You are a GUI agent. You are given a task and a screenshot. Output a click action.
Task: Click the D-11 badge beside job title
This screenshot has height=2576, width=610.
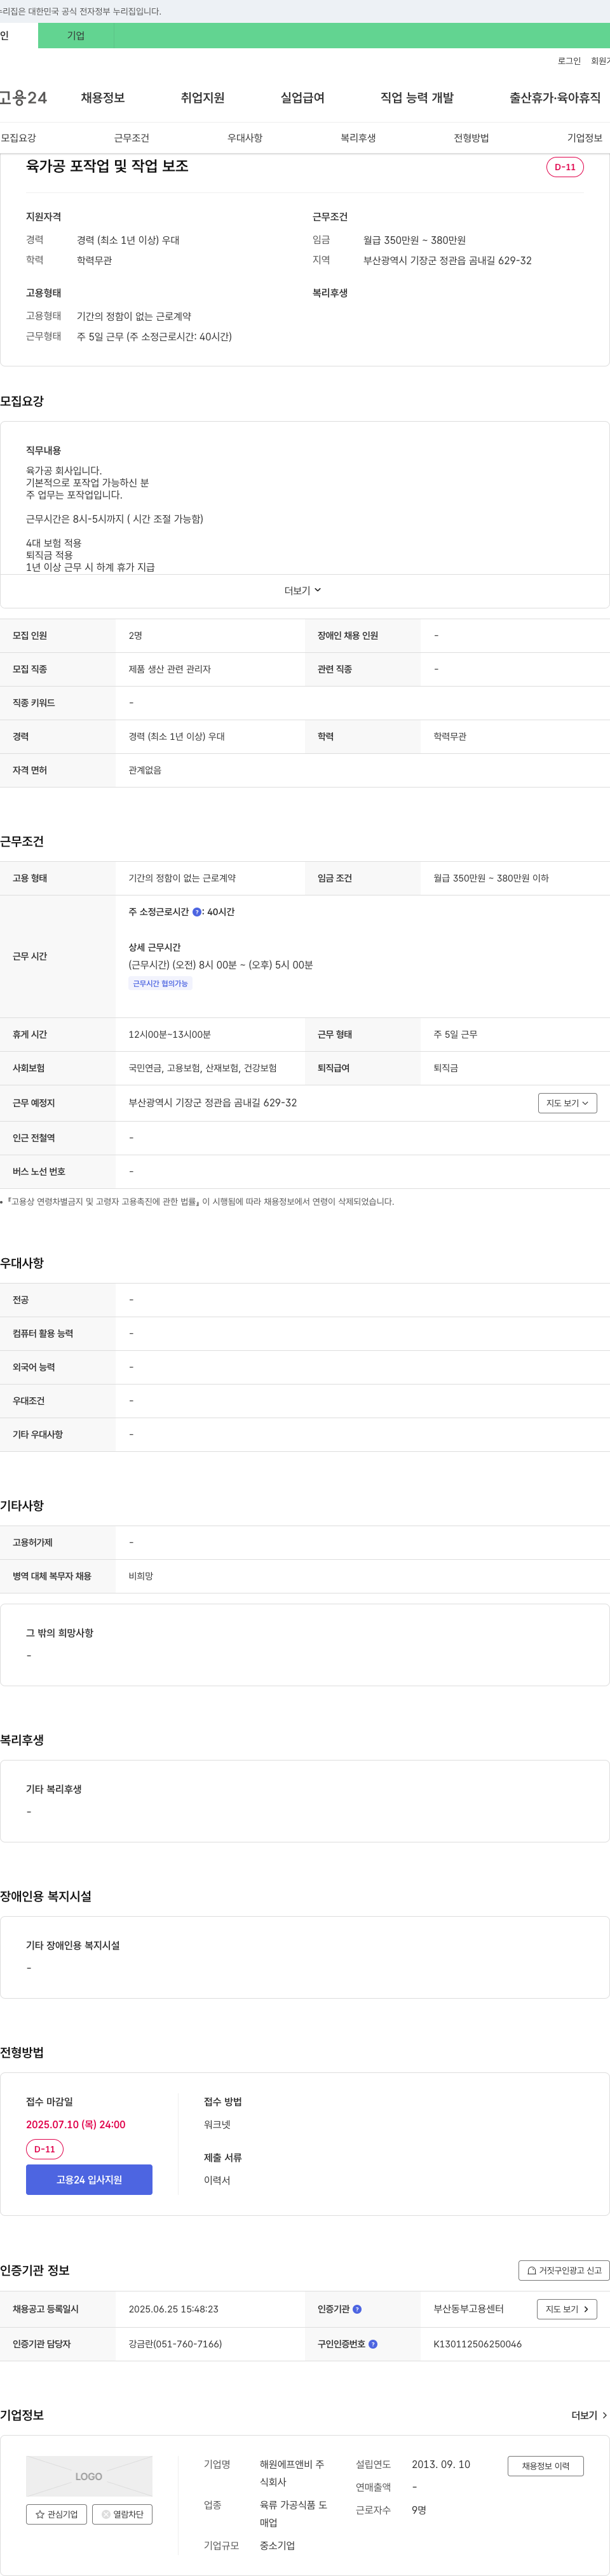[x=565, y=167]
